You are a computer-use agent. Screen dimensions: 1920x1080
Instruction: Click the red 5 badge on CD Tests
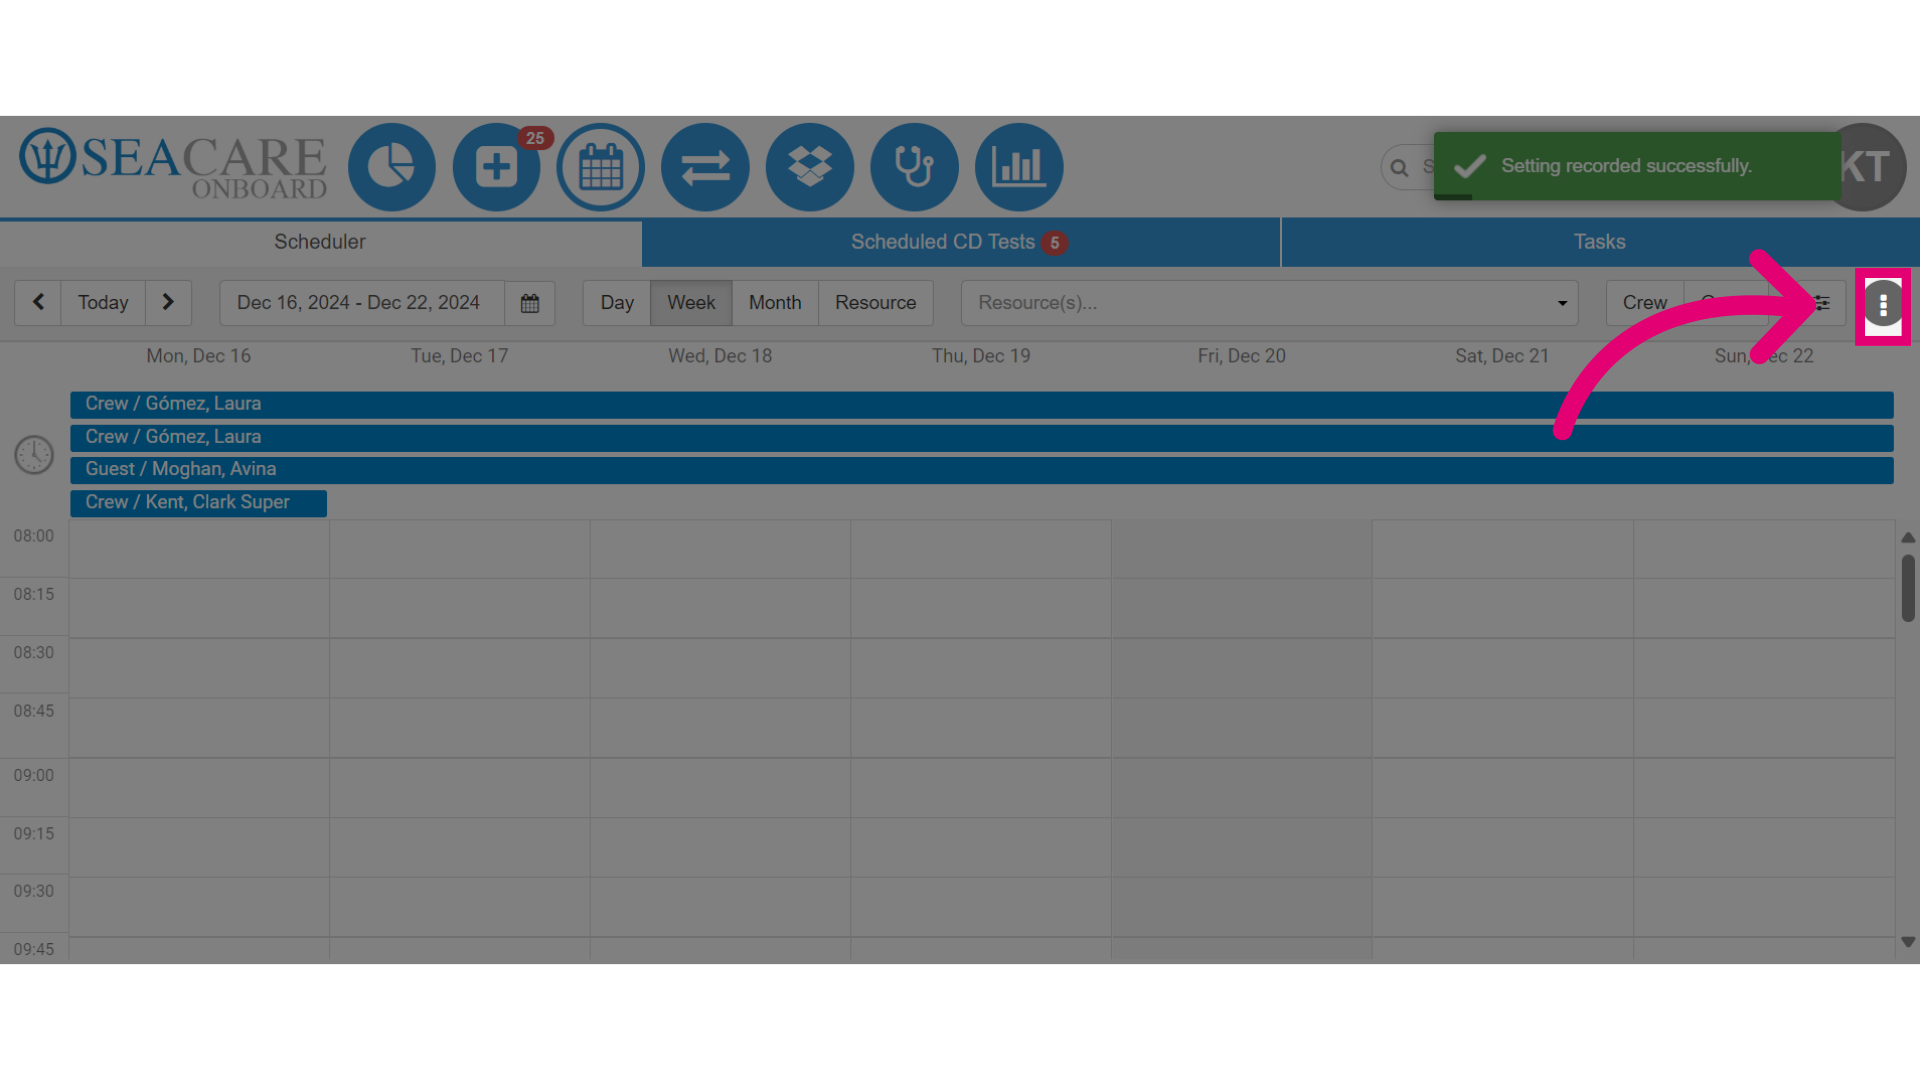click(x=1054, y=243)
